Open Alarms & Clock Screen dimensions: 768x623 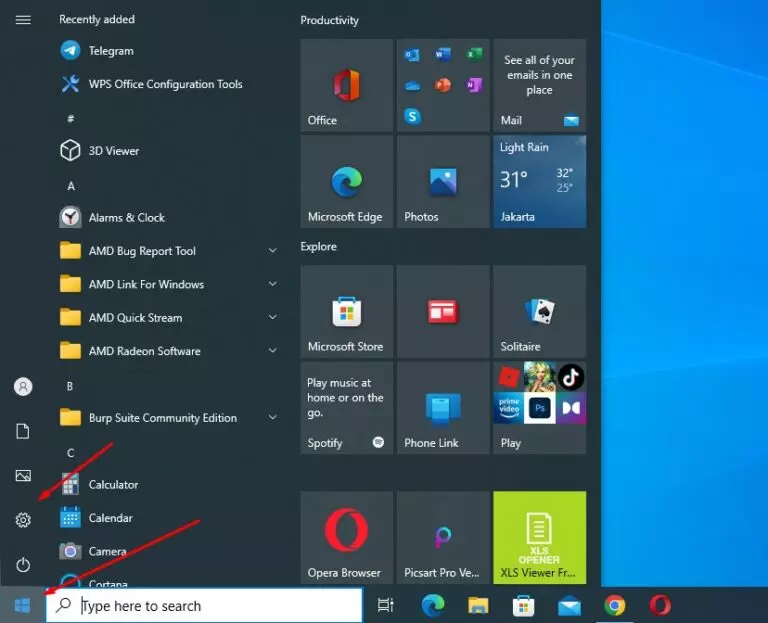[x=167, y=217]
